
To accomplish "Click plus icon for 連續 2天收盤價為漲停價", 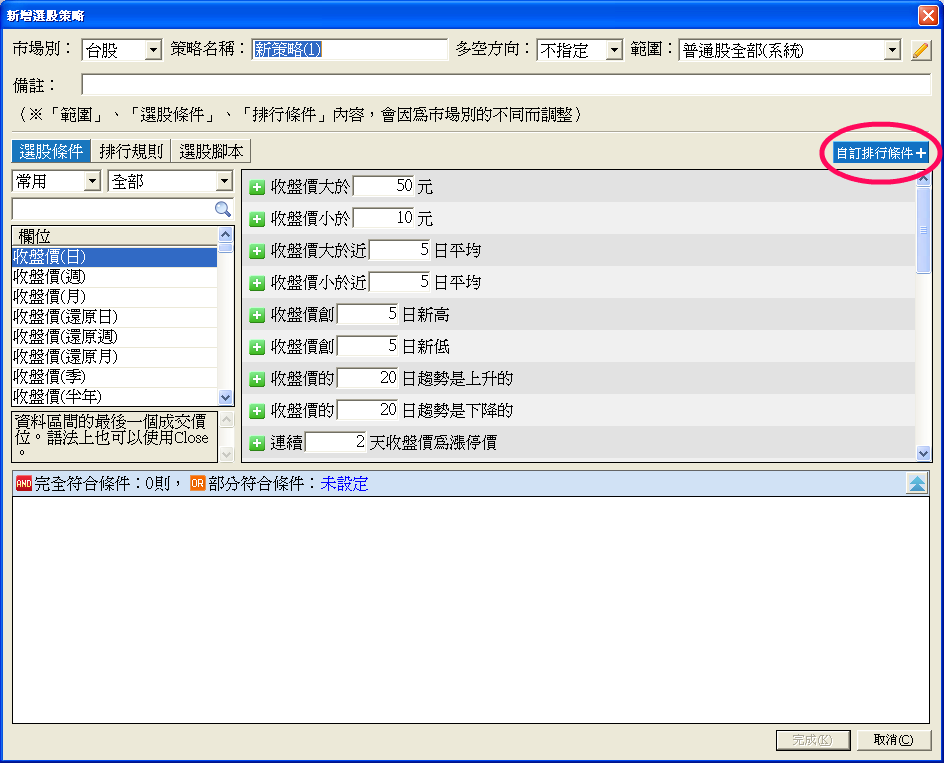I will pos(257,443).
